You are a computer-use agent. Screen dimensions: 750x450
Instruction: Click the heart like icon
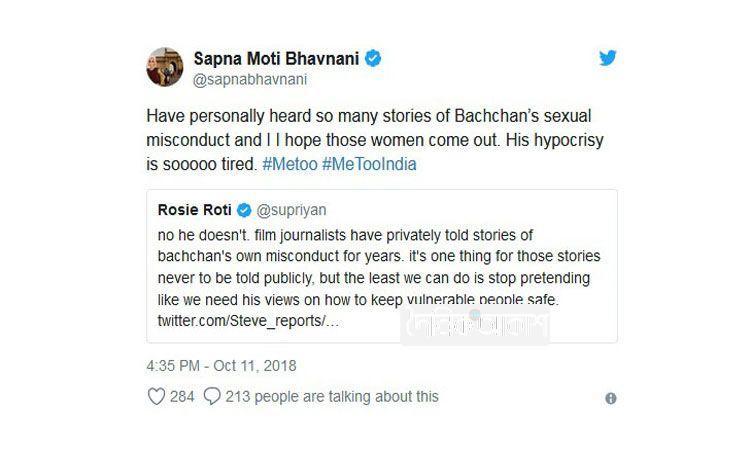coord(156,397)
